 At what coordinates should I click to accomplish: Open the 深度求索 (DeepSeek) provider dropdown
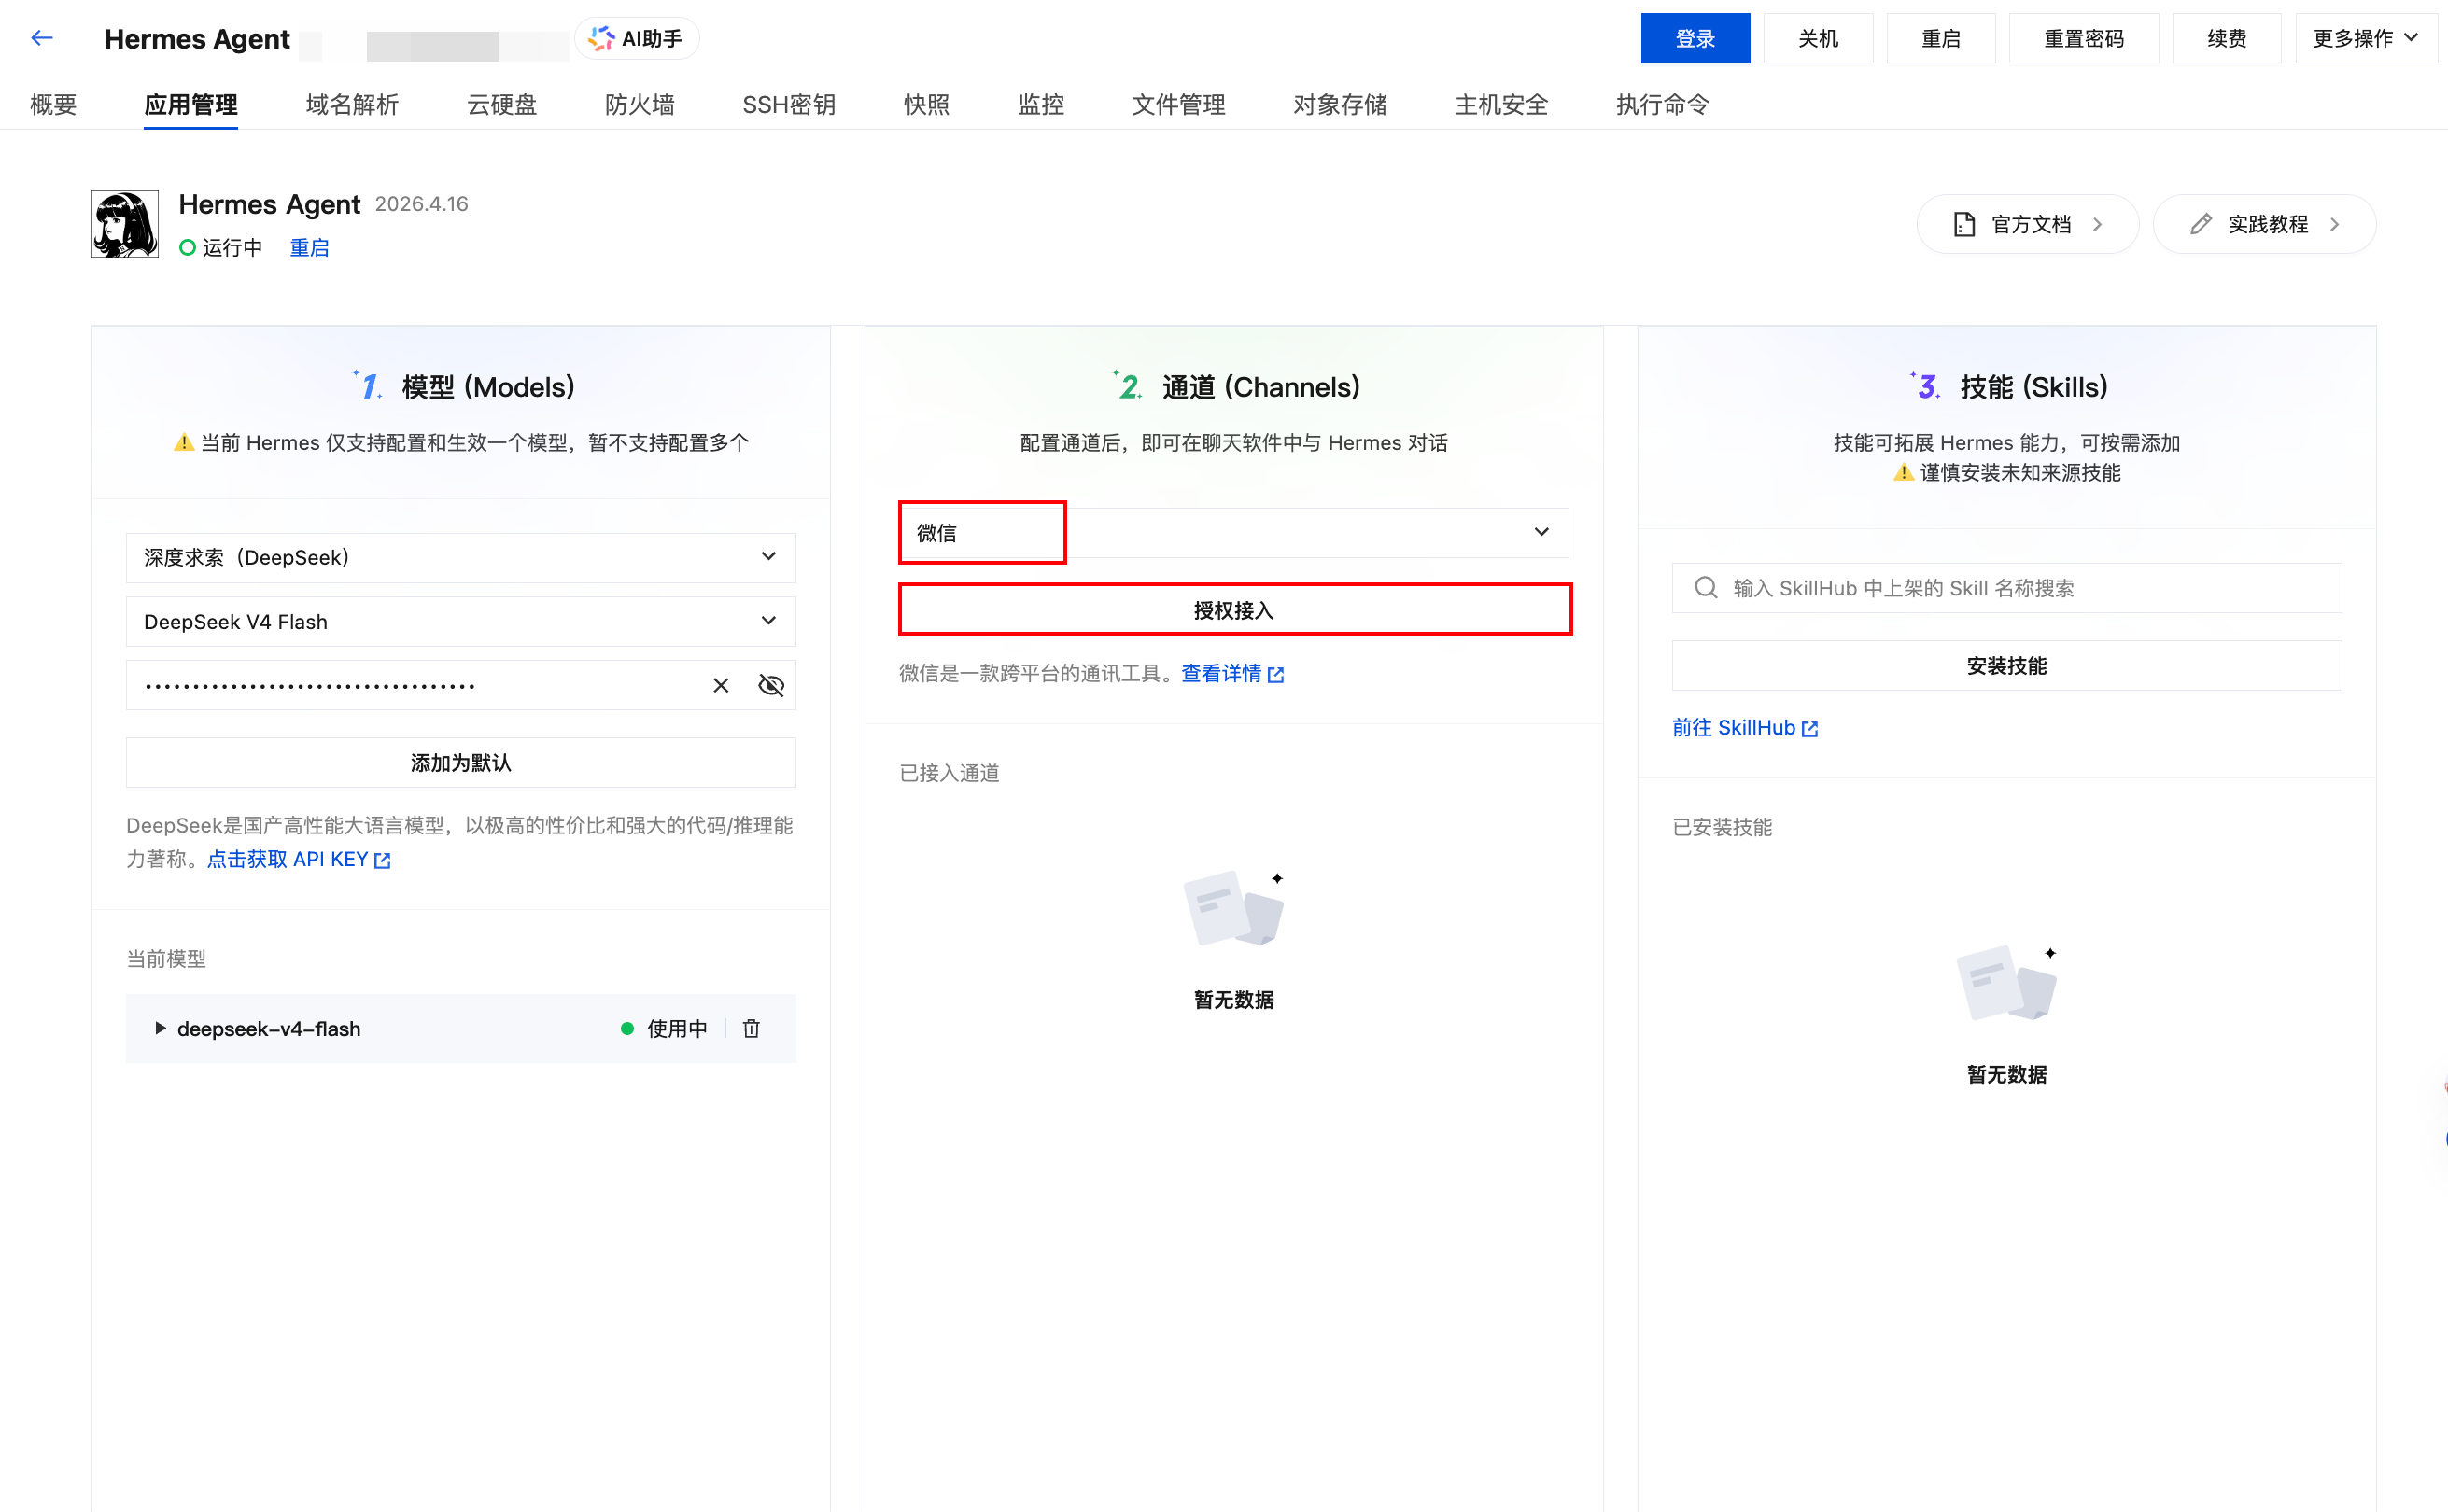coord(461,557)
